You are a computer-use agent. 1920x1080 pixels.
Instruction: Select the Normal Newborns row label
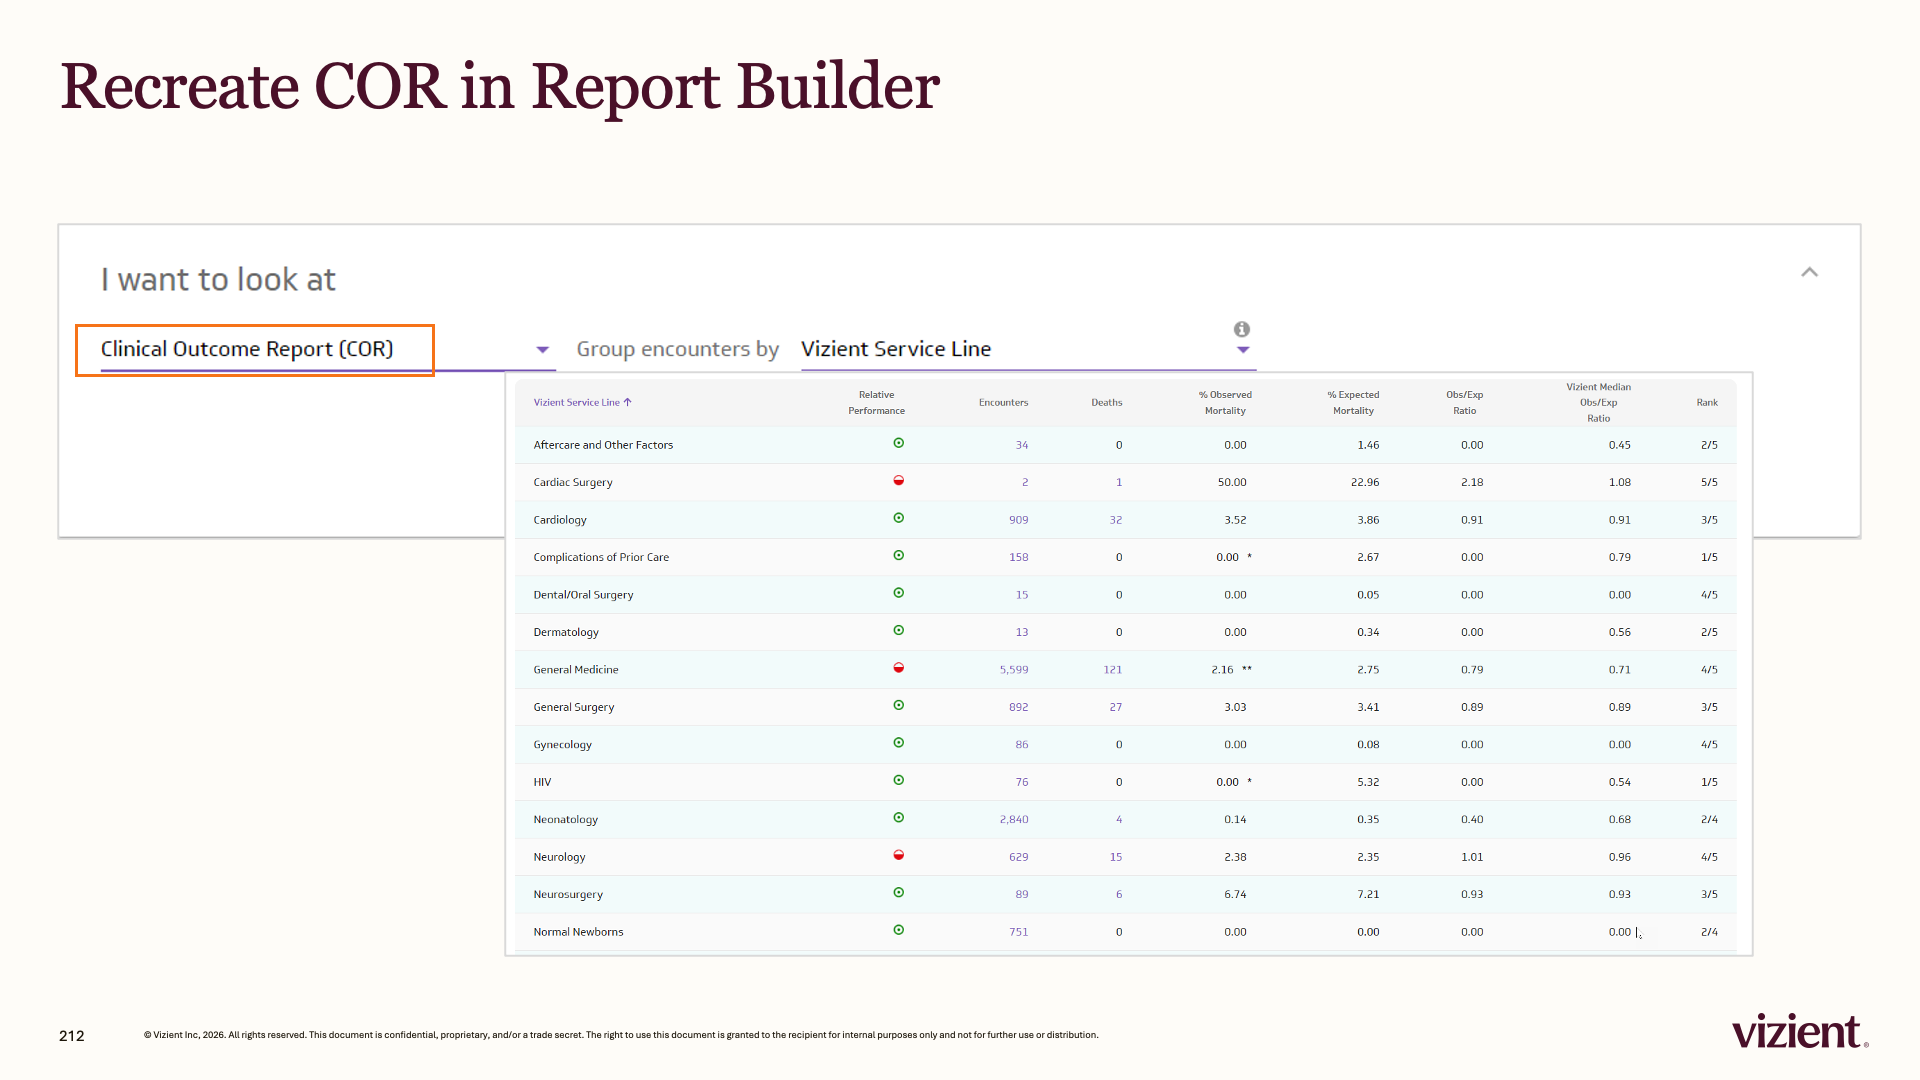pos(578,932)
